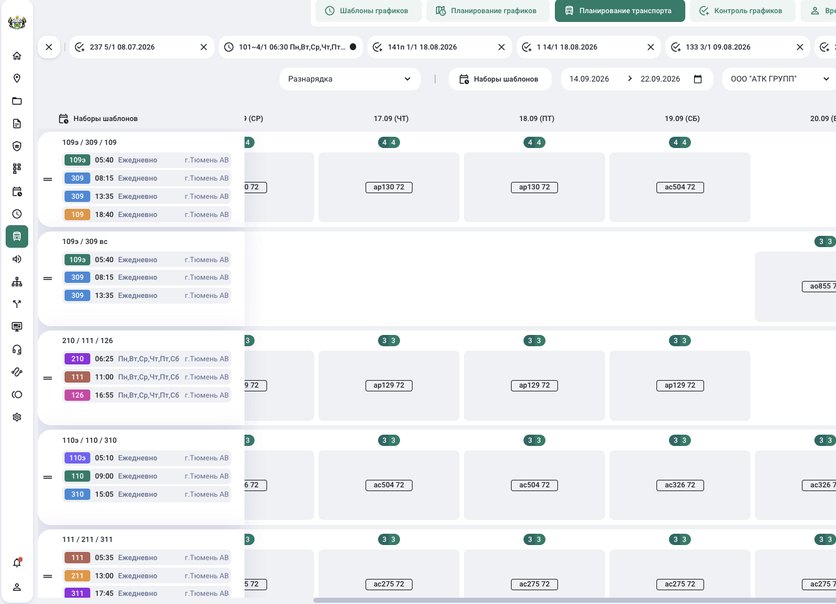Switch to Планирование графиков tab
The width and height of the screenshot is (836, 604).
487,11
